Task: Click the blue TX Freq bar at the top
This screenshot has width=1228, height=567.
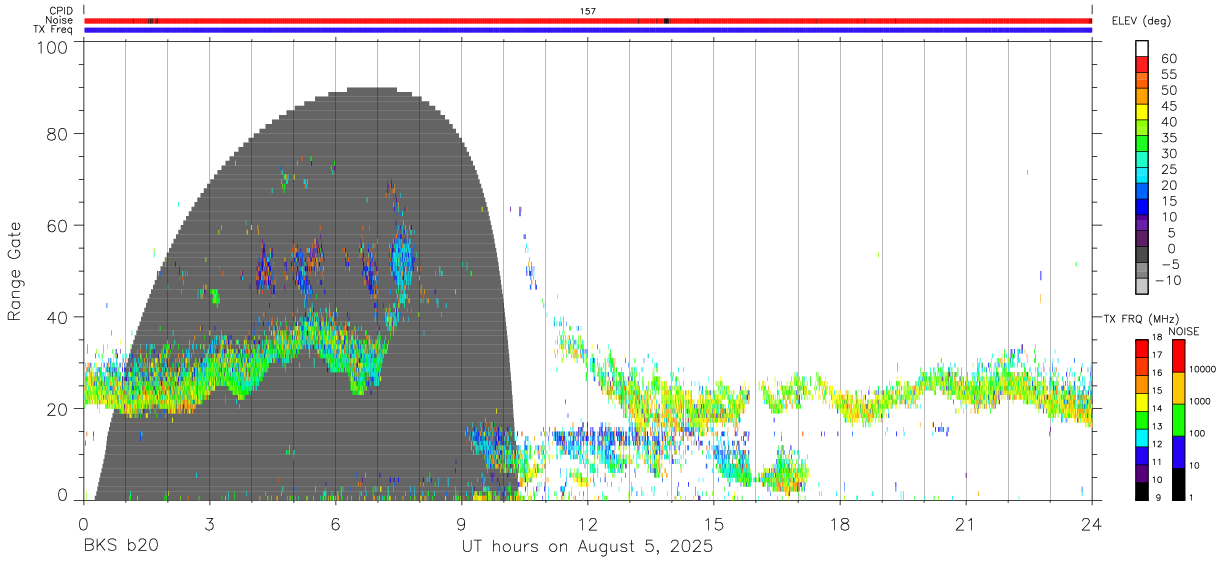Action: point(588,30)
